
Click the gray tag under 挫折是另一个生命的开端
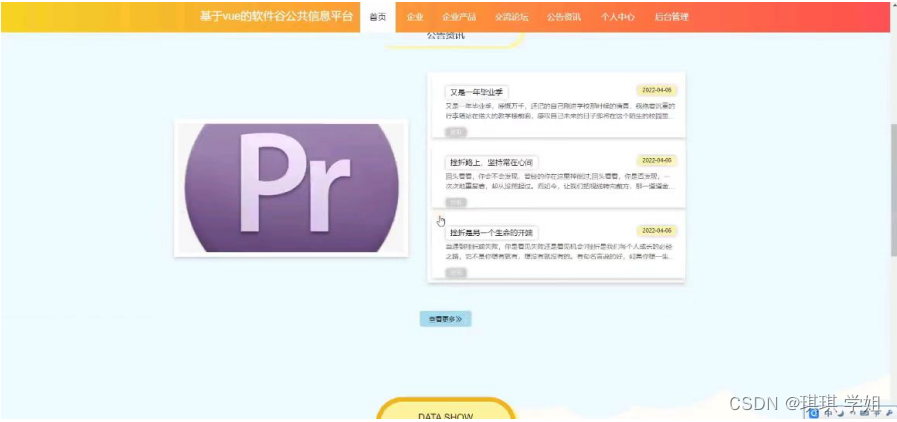(x=456, y=273)
